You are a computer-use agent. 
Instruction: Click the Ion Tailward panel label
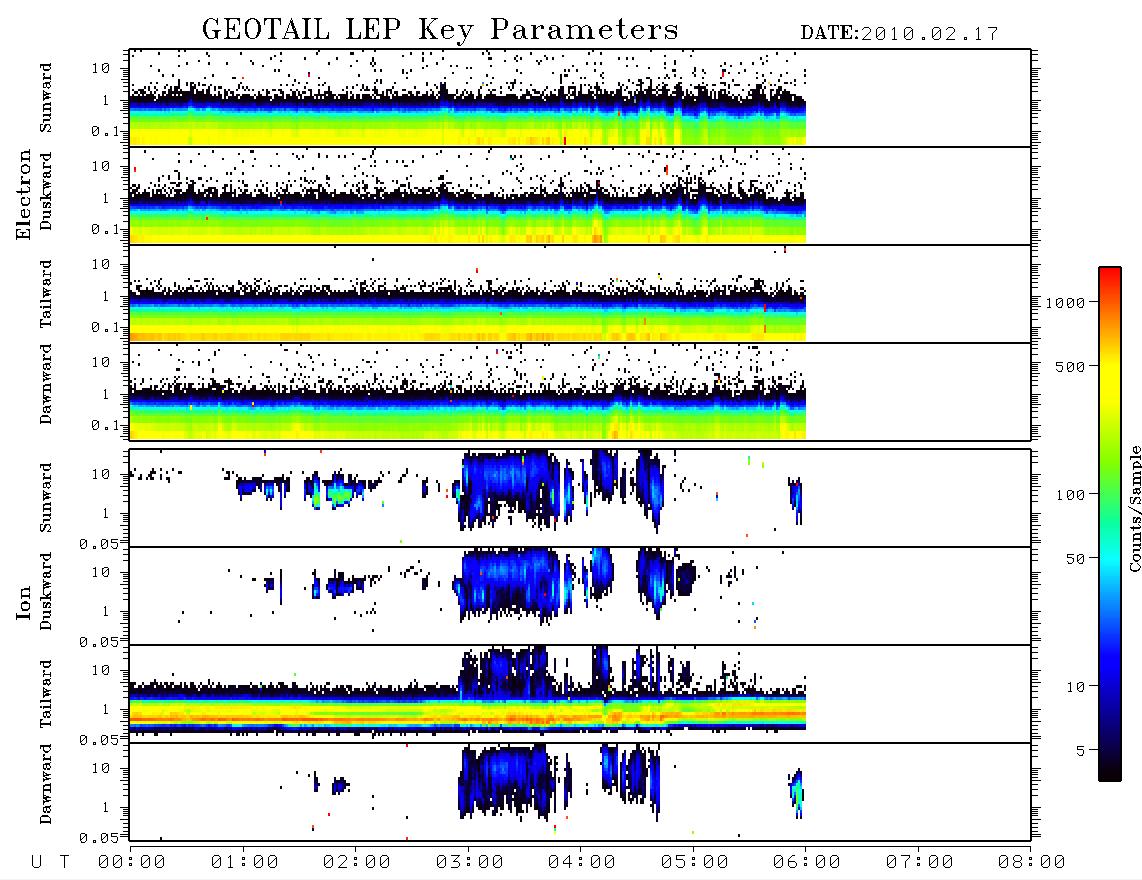46,694
